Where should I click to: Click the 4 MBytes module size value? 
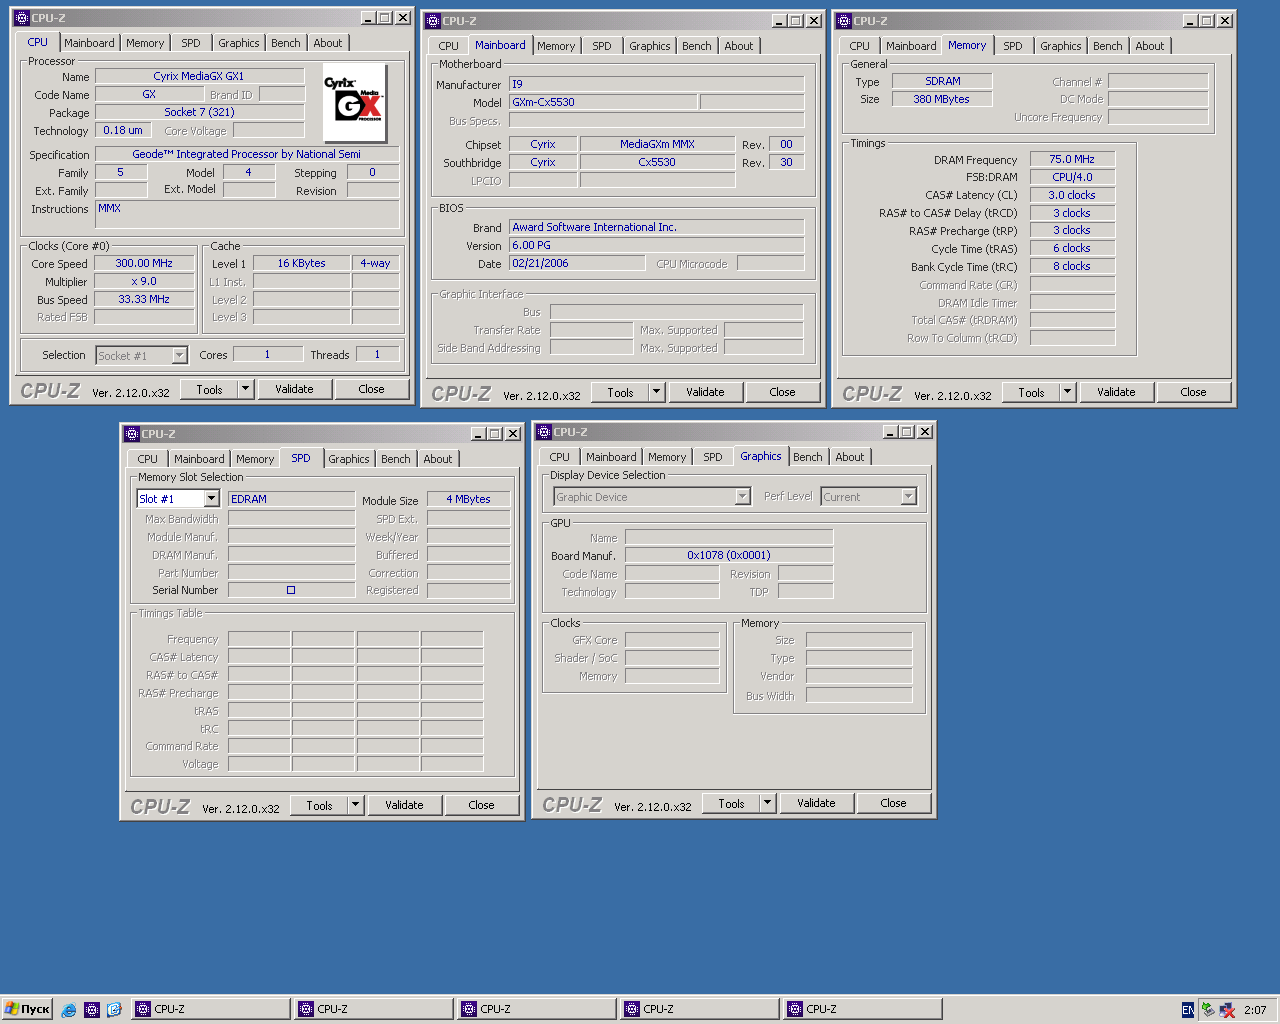click(469, 499)
